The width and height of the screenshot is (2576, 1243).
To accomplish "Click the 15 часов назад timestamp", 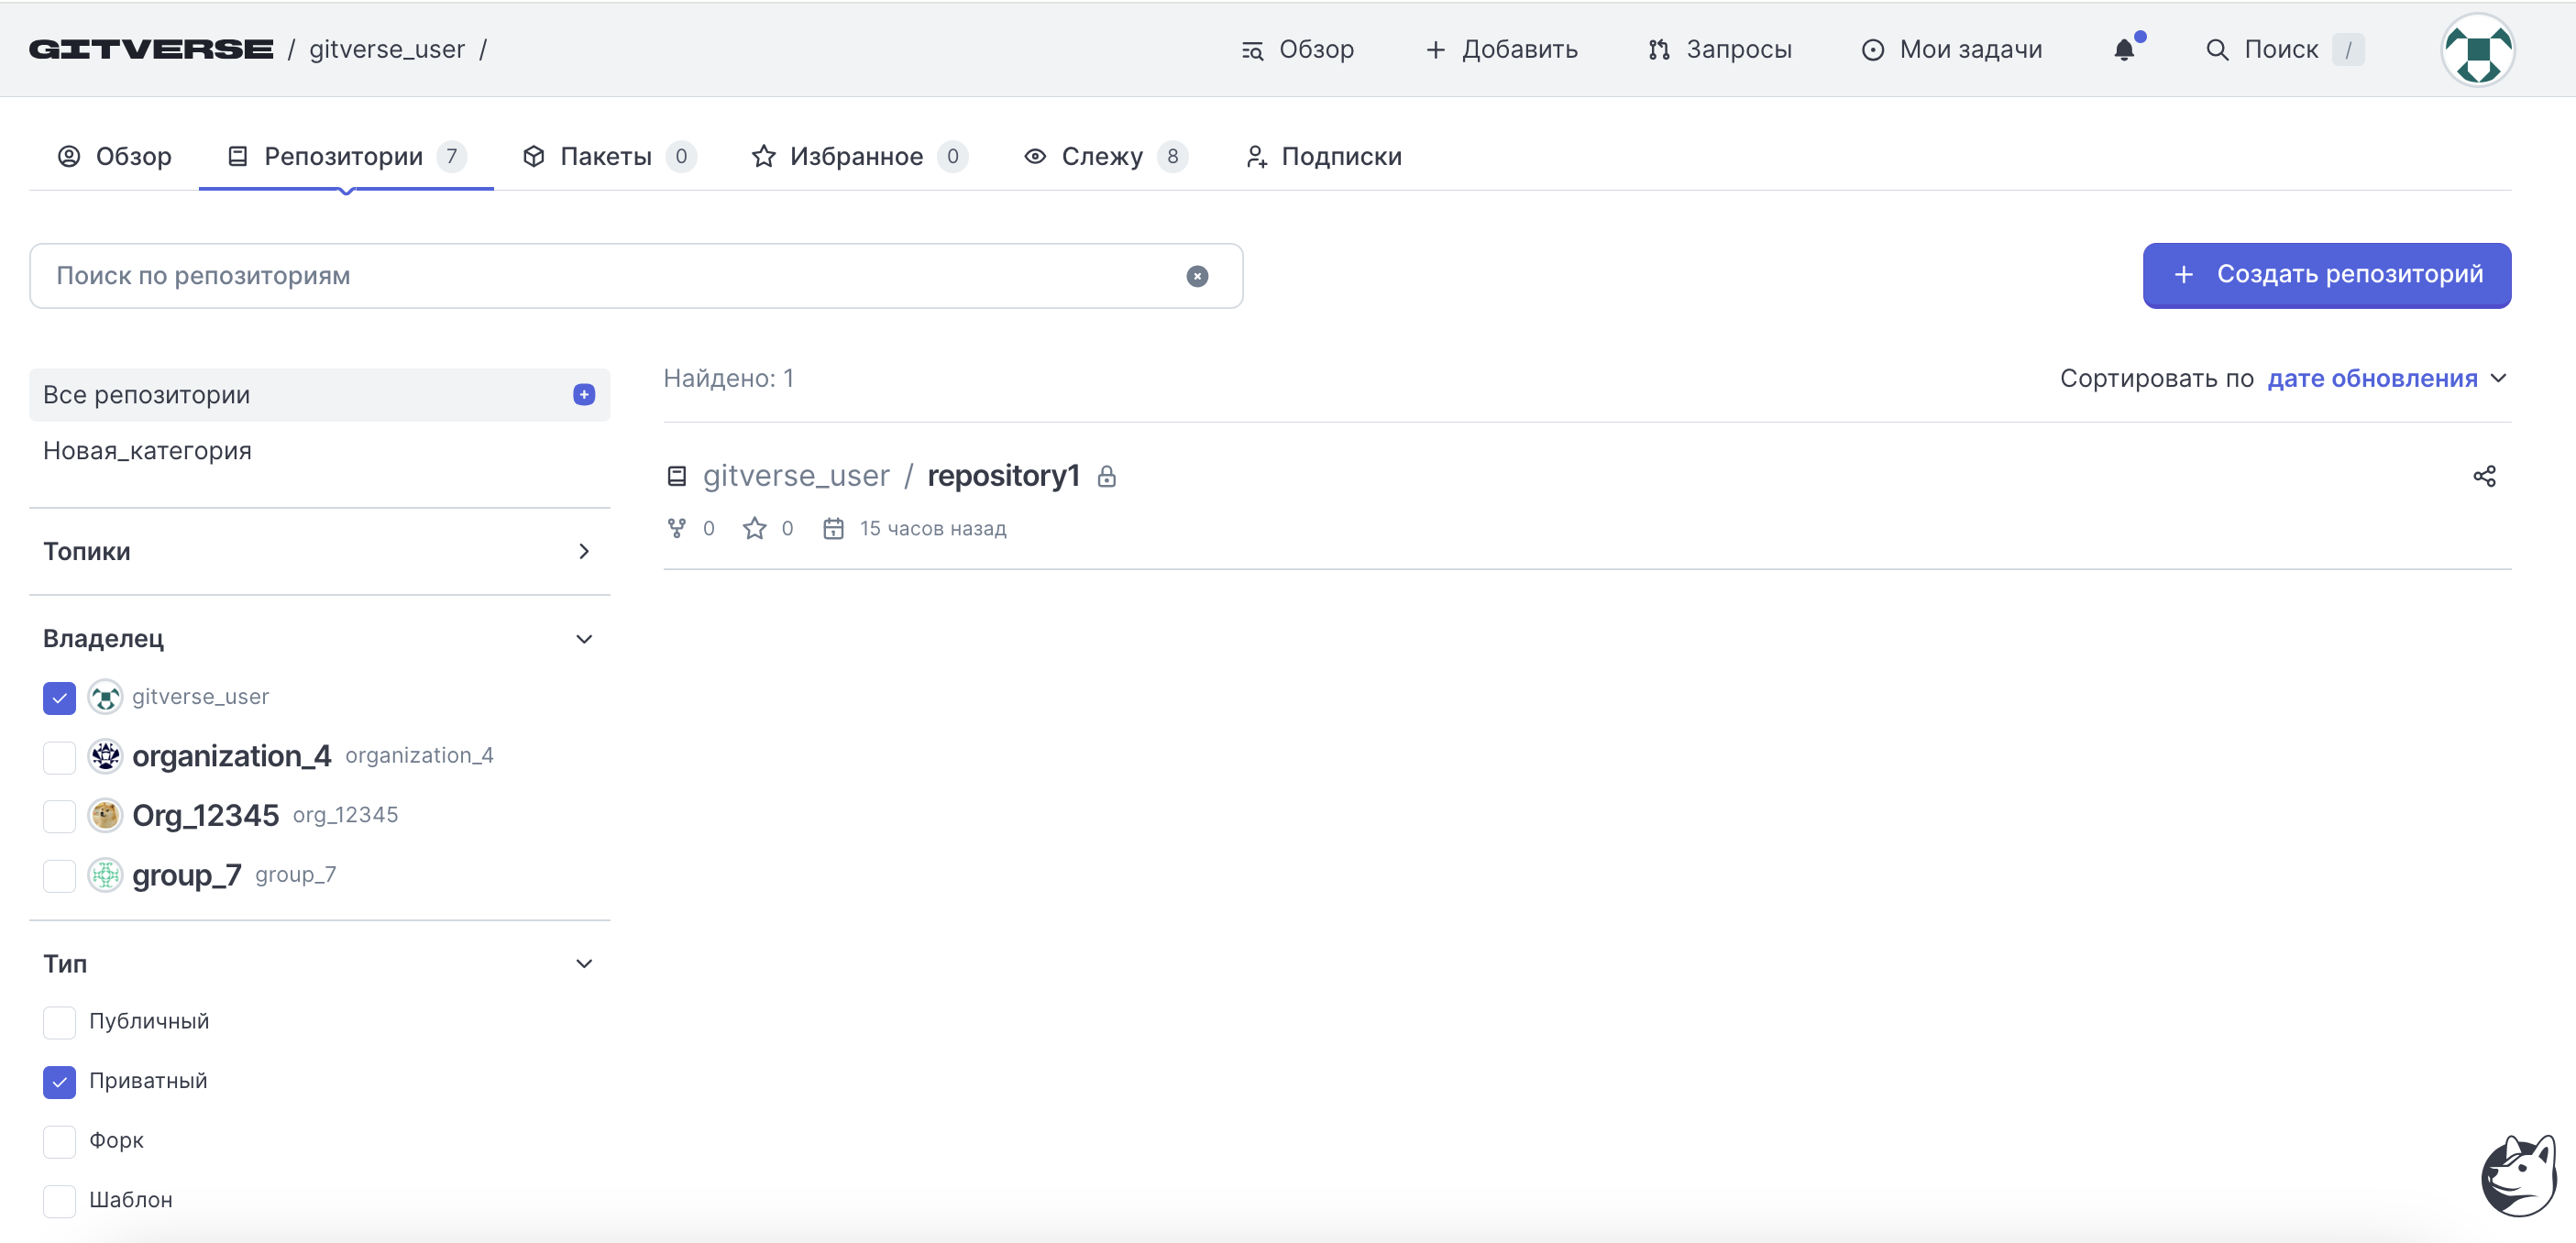I will (933, 528).
